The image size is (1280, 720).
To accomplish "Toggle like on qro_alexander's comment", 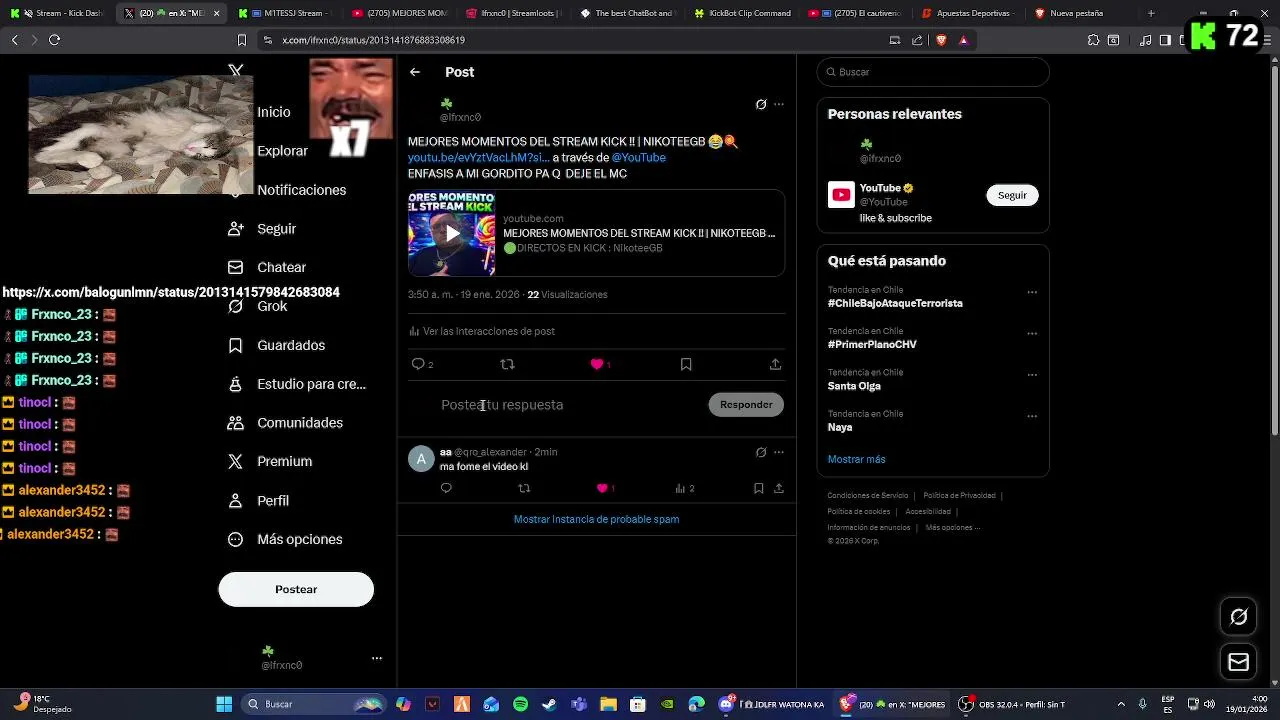I will (x=602, y=488).
